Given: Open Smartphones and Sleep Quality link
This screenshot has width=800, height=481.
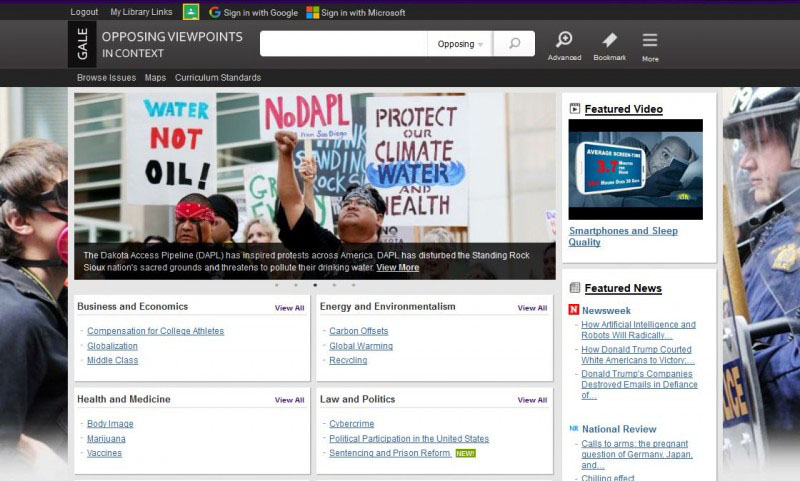Looking at the screenshot, I should click(623, 236).
